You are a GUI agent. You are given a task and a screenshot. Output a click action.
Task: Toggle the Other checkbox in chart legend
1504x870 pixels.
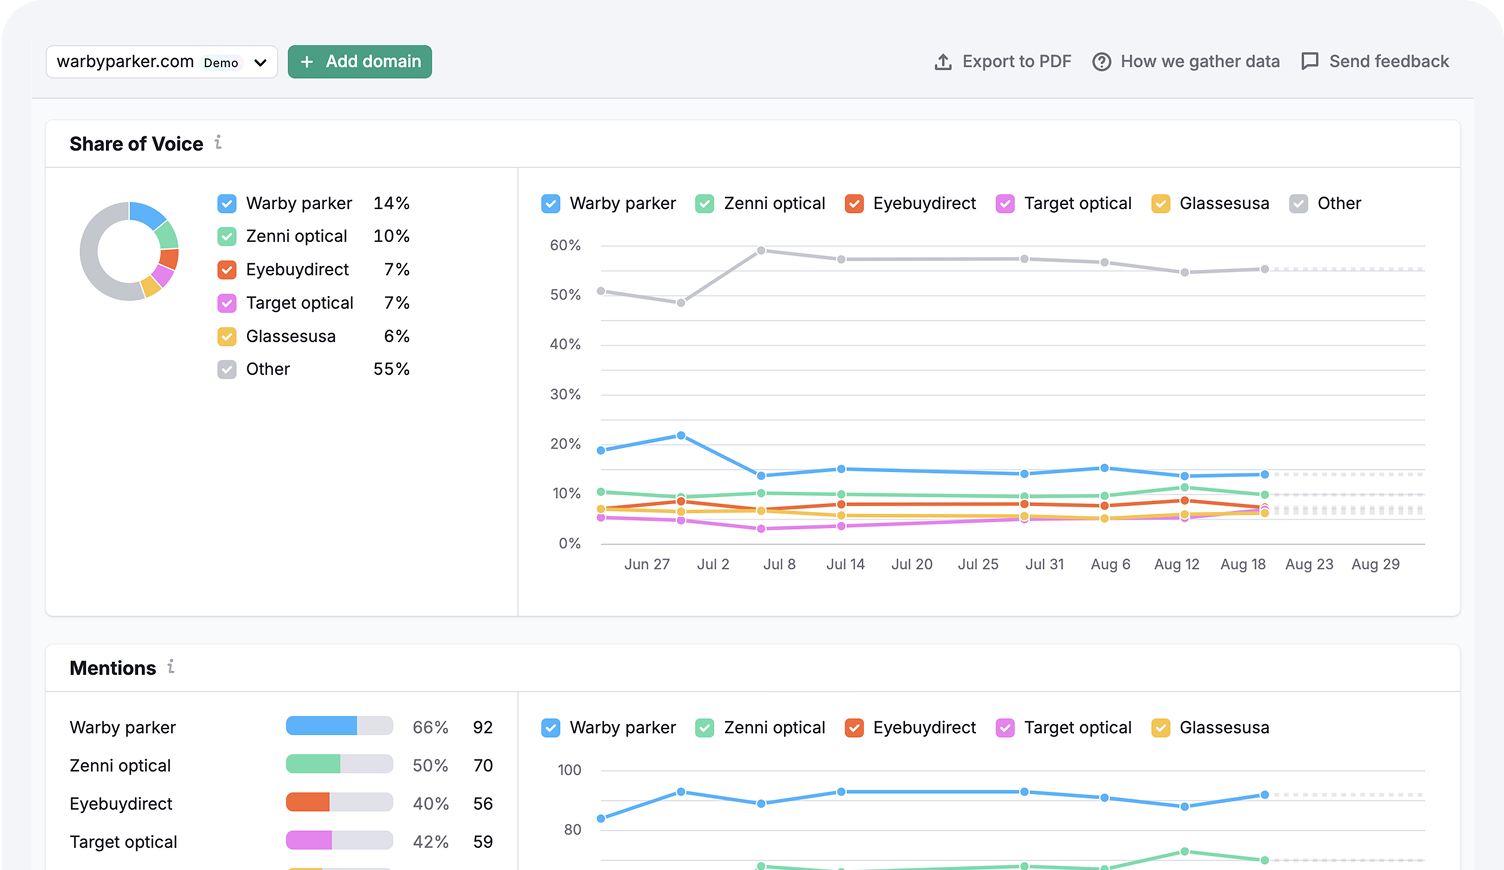coord(1298,203)
